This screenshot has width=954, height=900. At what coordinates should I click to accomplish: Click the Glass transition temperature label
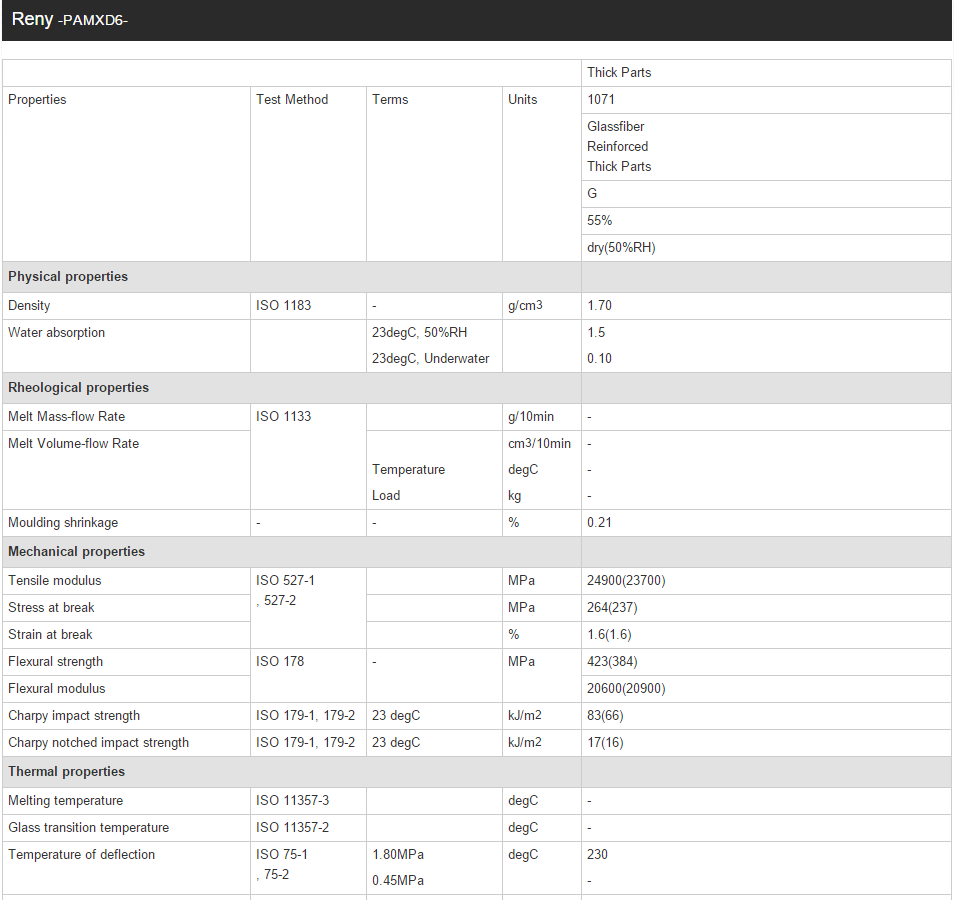[x=88, y=828]
